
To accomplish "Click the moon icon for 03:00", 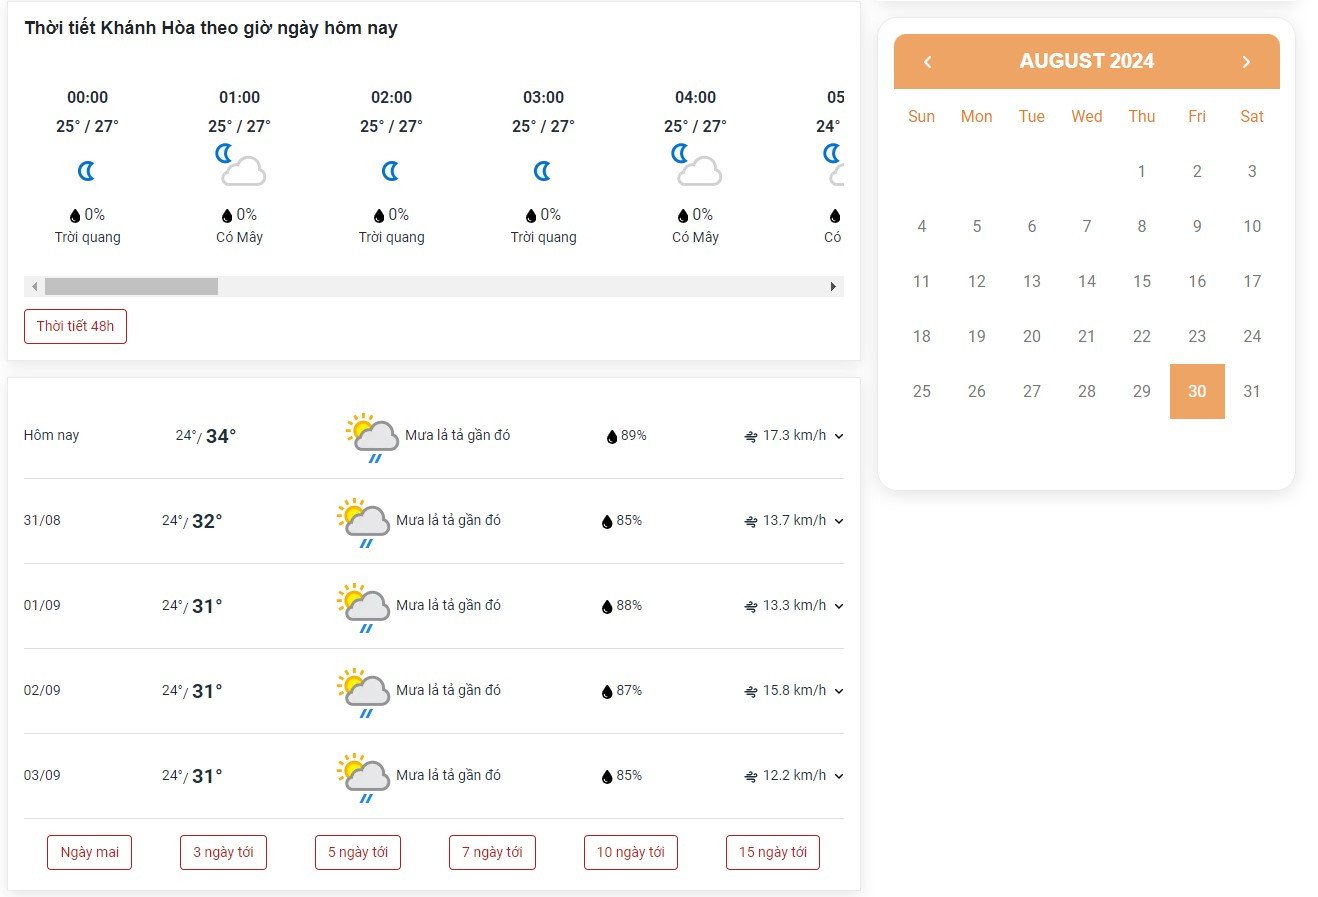I will [x=543, y=171].
